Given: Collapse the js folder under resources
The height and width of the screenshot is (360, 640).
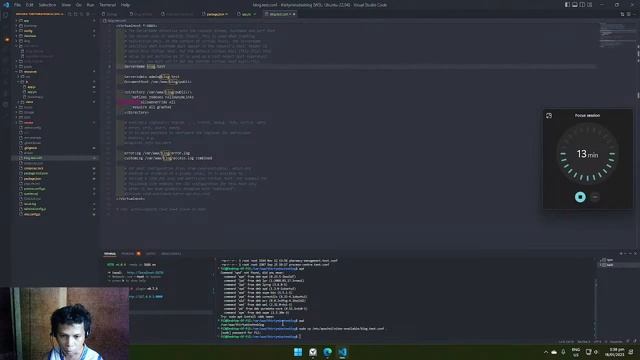Looking at the screenshot, I should [27, 82].
